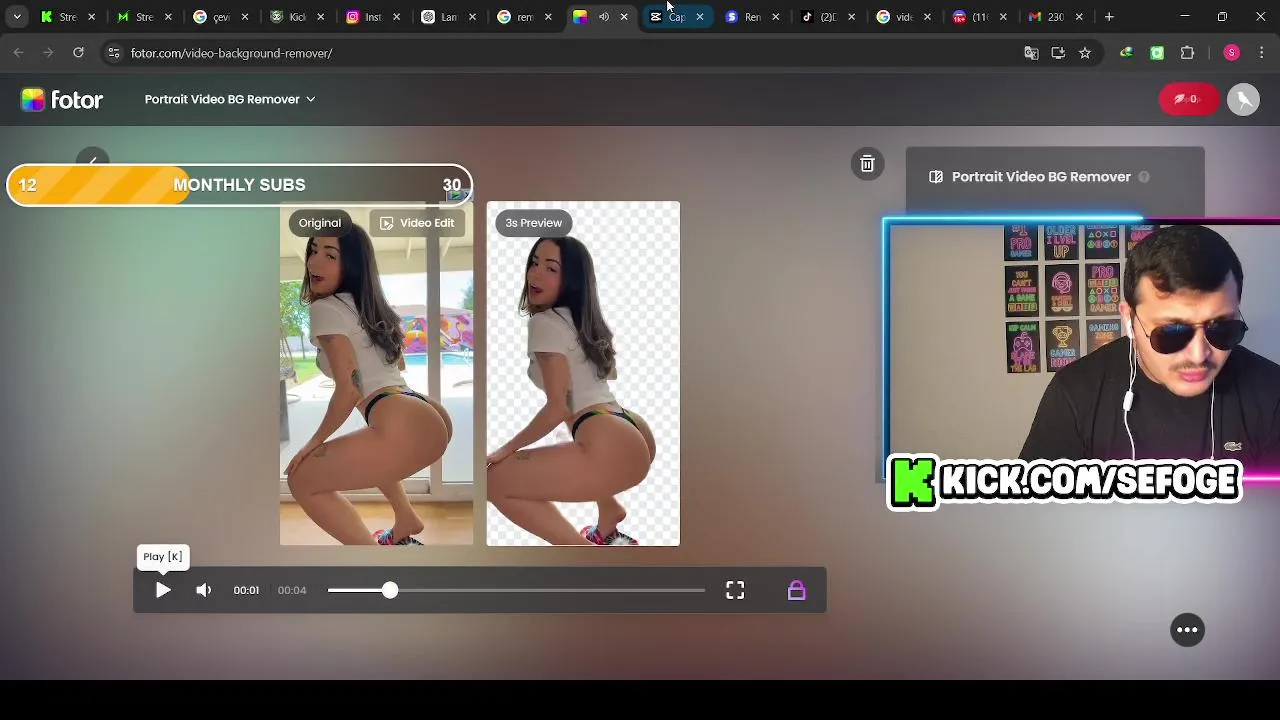Move the video progress slider handle
The image size is (1280, 720).
point(390,590)
